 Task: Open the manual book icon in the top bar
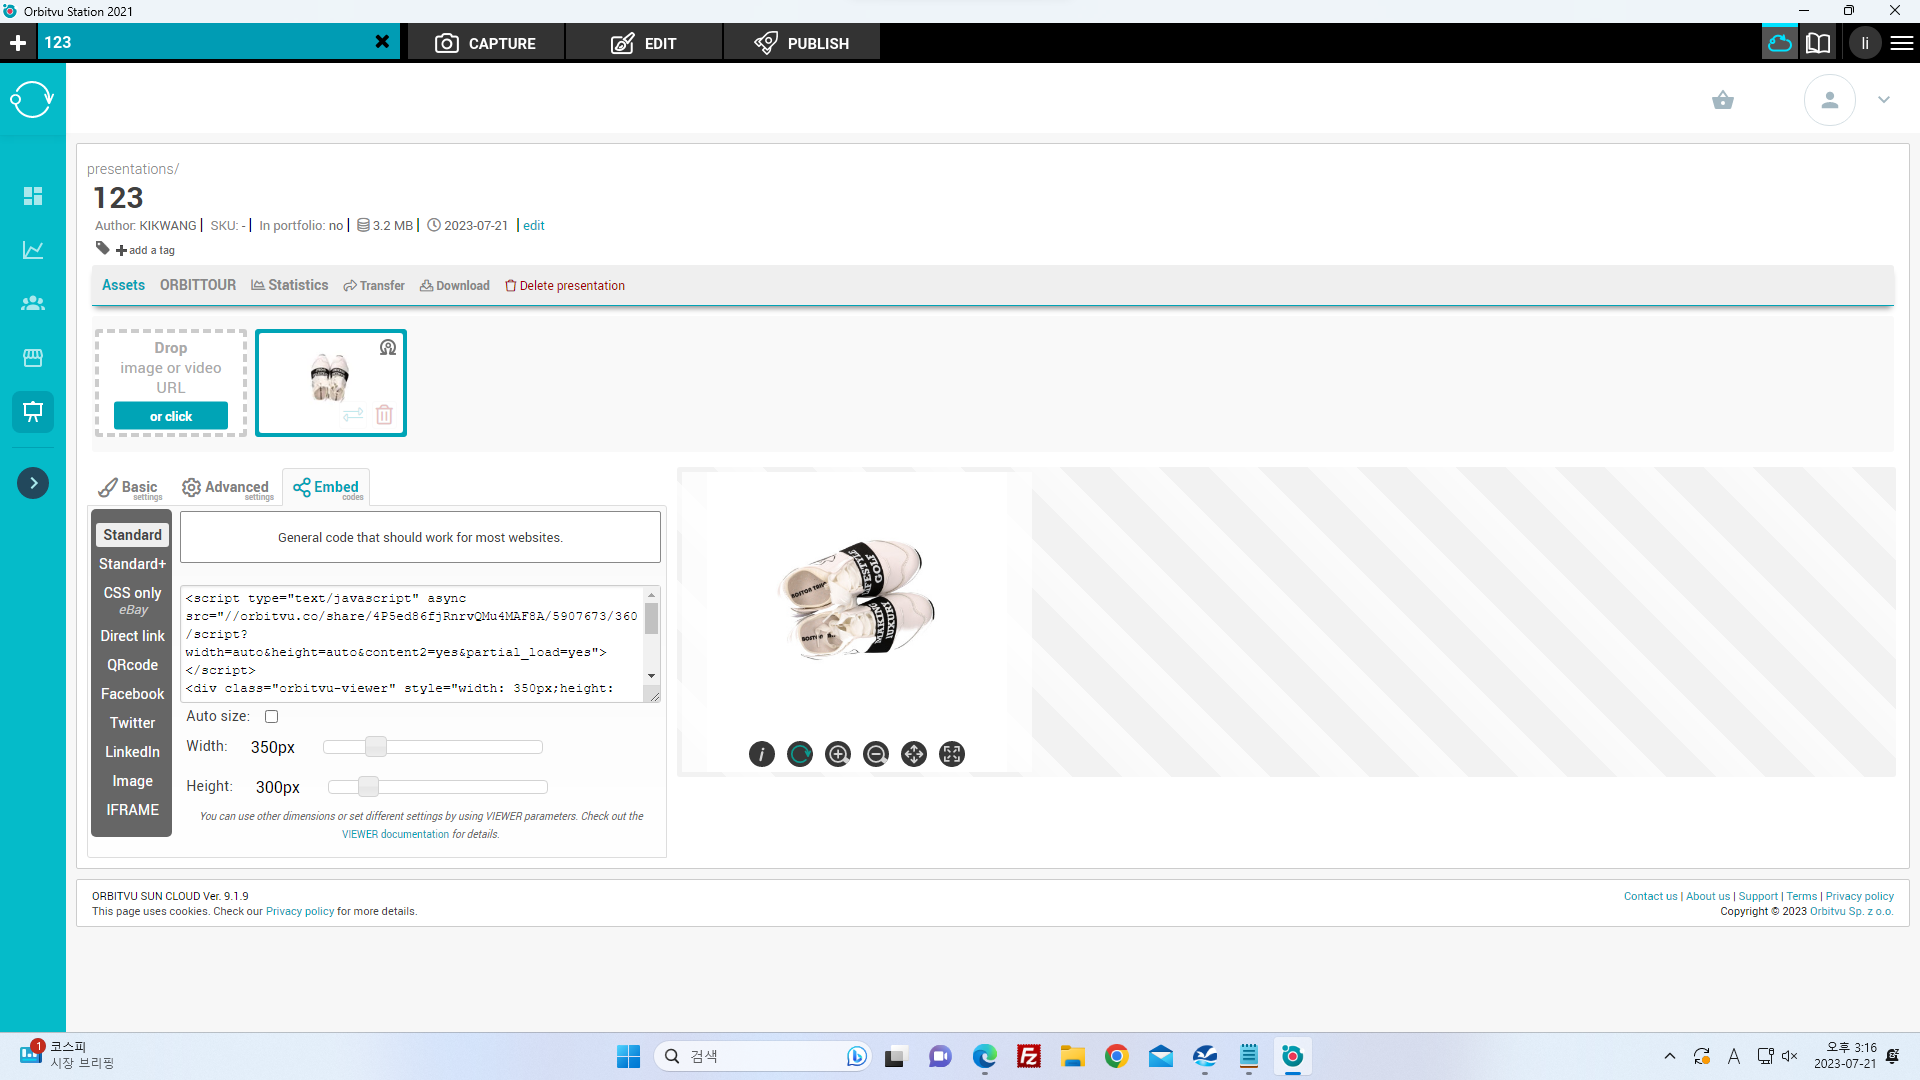click(x=1818, y=43)
